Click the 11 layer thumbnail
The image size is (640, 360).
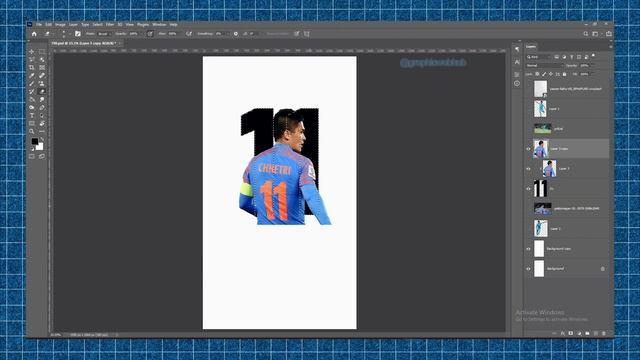click(540, 189)
